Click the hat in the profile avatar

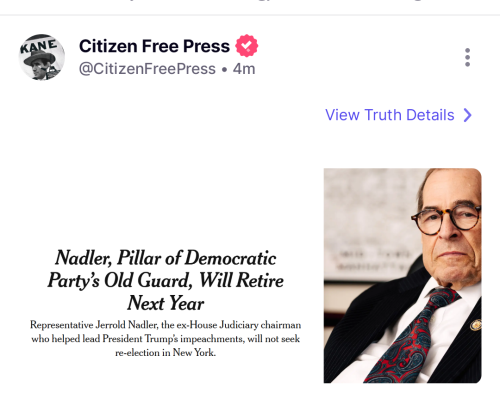[39, 58]
